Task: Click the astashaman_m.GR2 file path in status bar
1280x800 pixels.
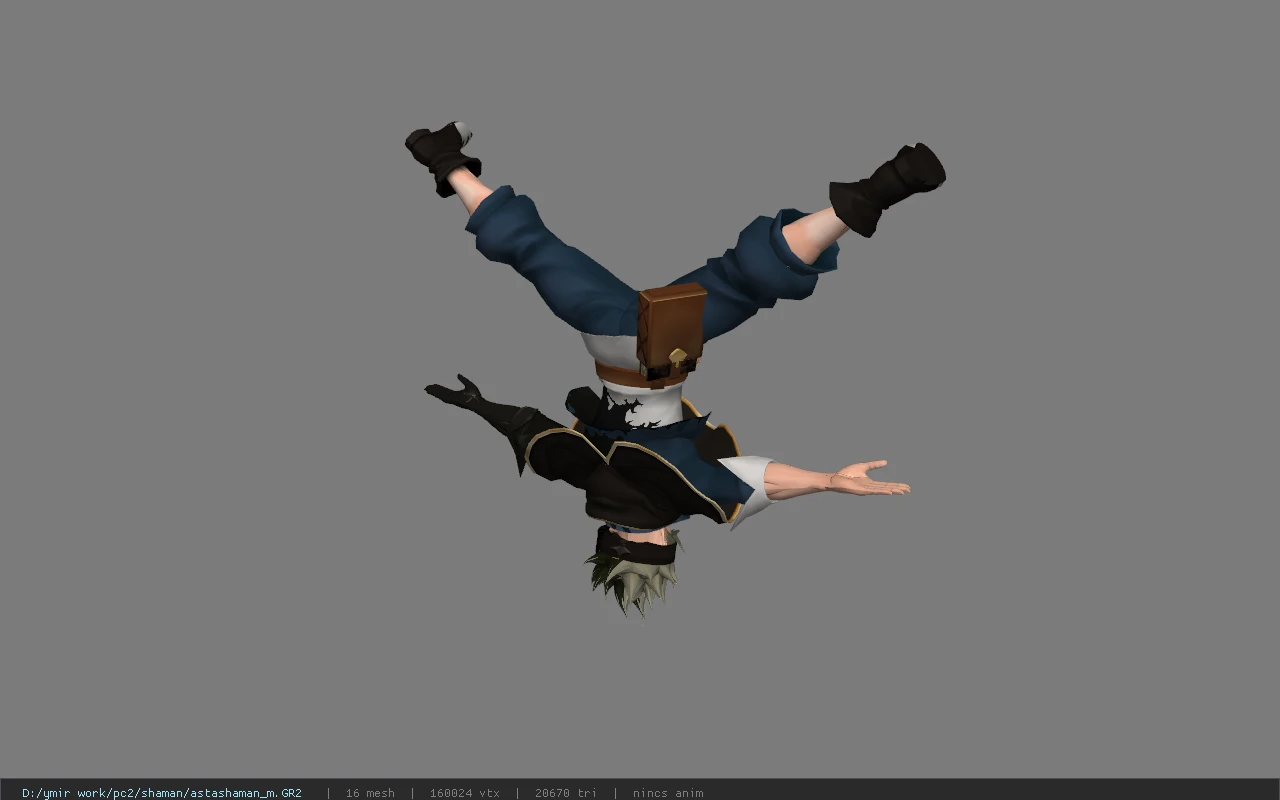Action: click(x=162, y=793)
